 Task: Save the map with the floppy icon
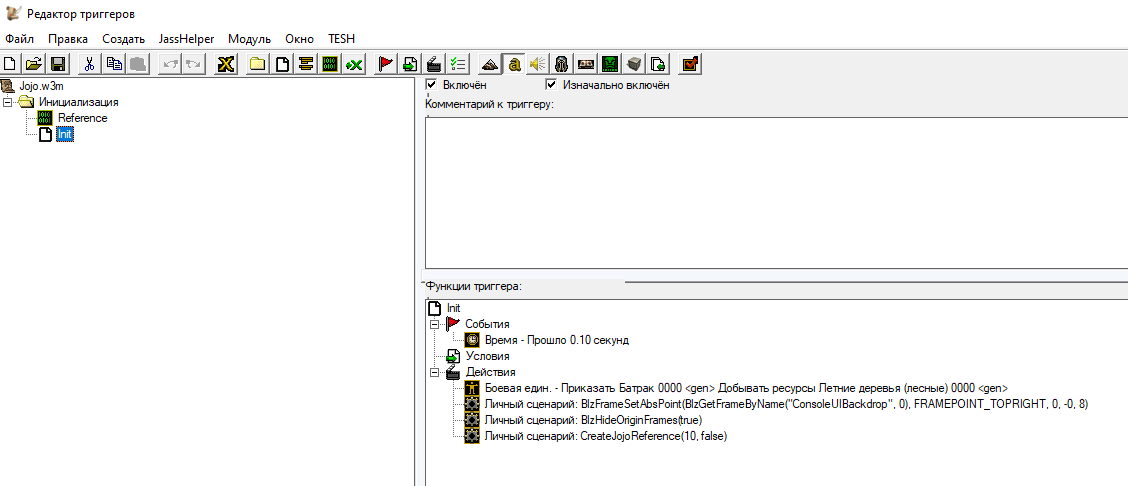[x=58, y=64]
